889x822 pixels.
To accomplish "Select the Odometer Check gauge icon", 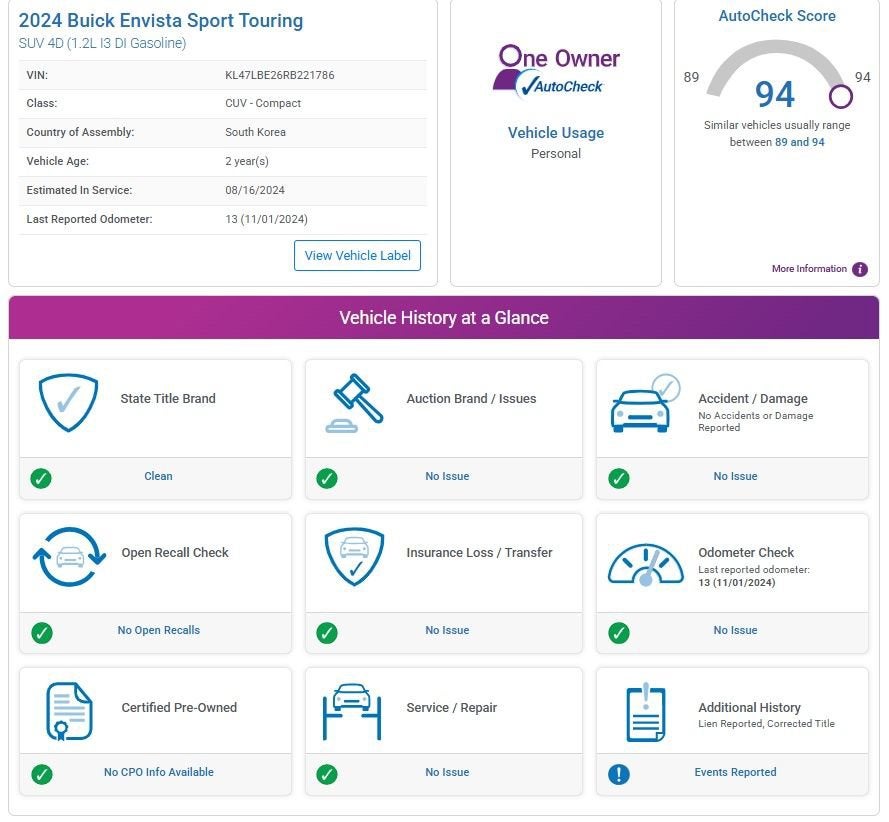I will [645, 565].
